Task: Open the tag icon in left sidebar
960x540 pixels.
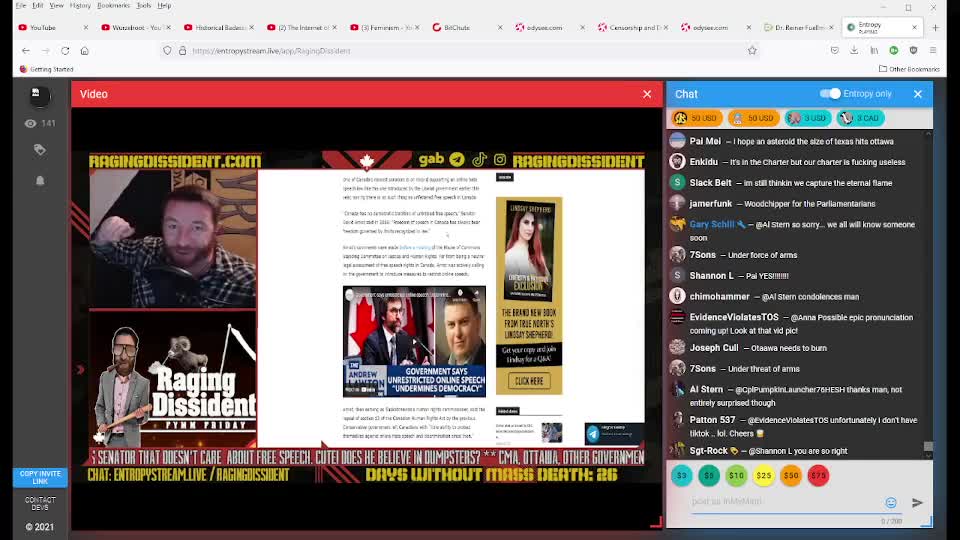Action: pos(40,150)
